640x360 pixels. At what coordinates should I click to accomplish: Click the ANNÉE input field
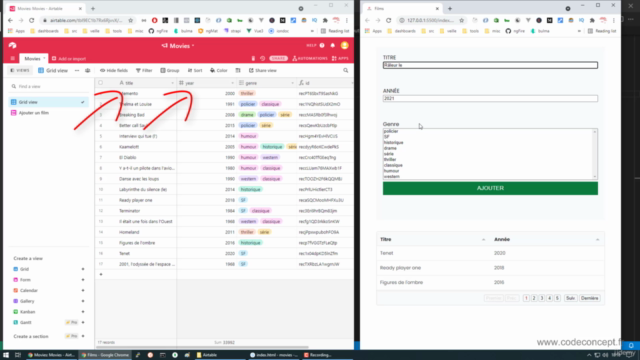pos(490,98)
